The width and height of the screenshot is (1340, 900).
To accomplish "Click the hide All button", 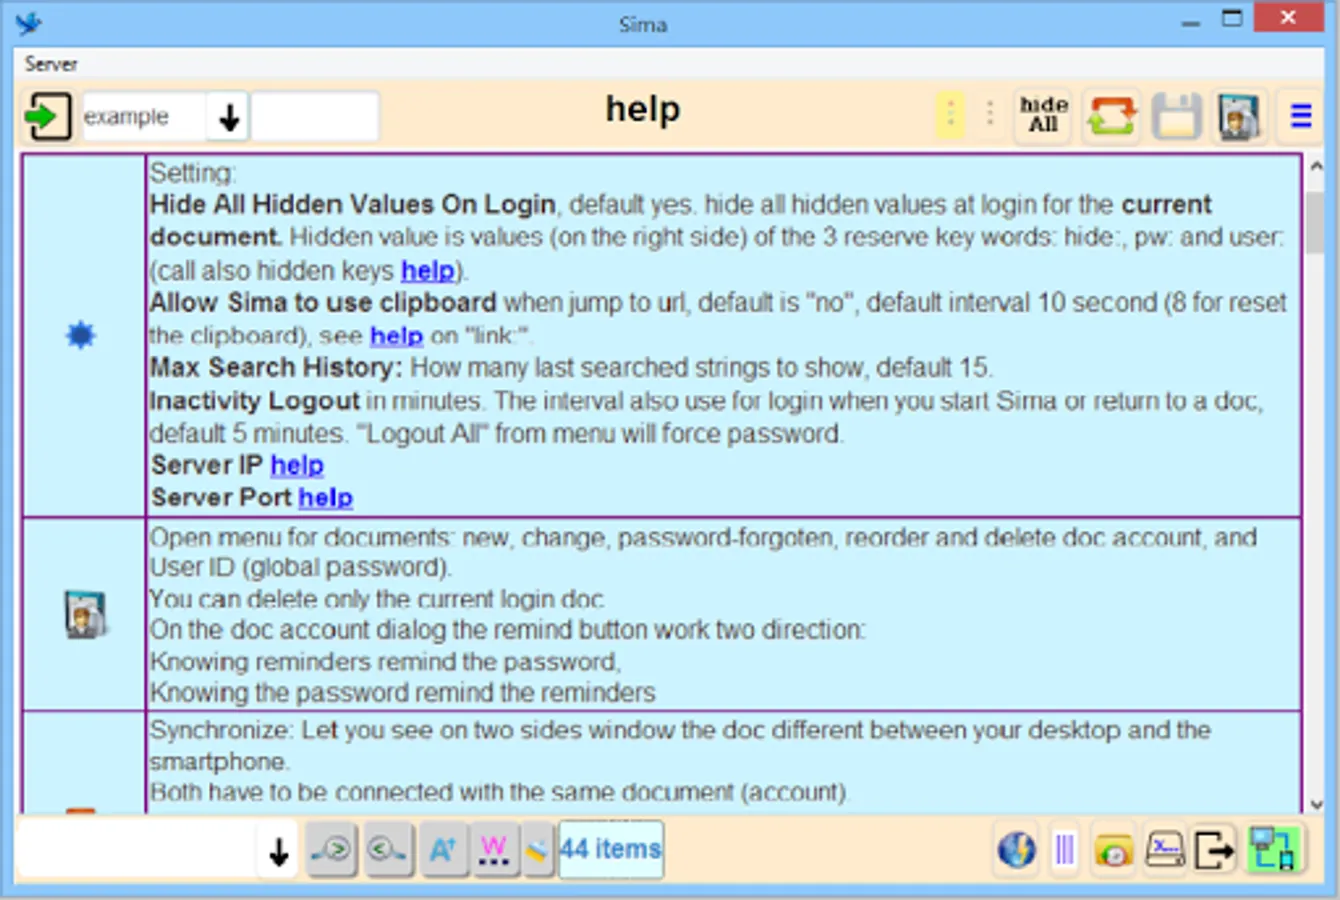I will [x=1043, y=115].
